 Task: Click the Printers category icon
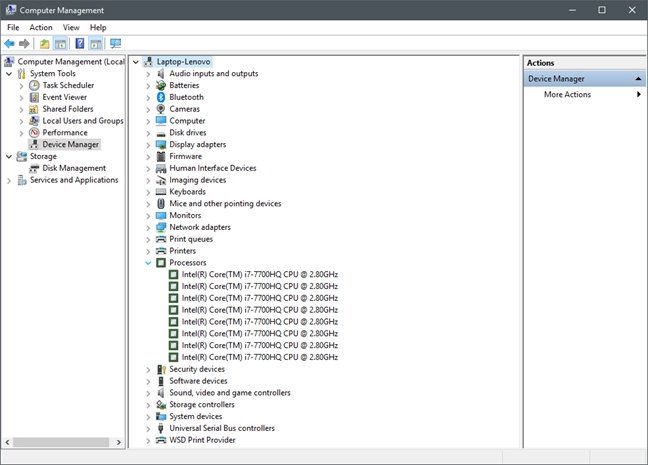(161, 251)
